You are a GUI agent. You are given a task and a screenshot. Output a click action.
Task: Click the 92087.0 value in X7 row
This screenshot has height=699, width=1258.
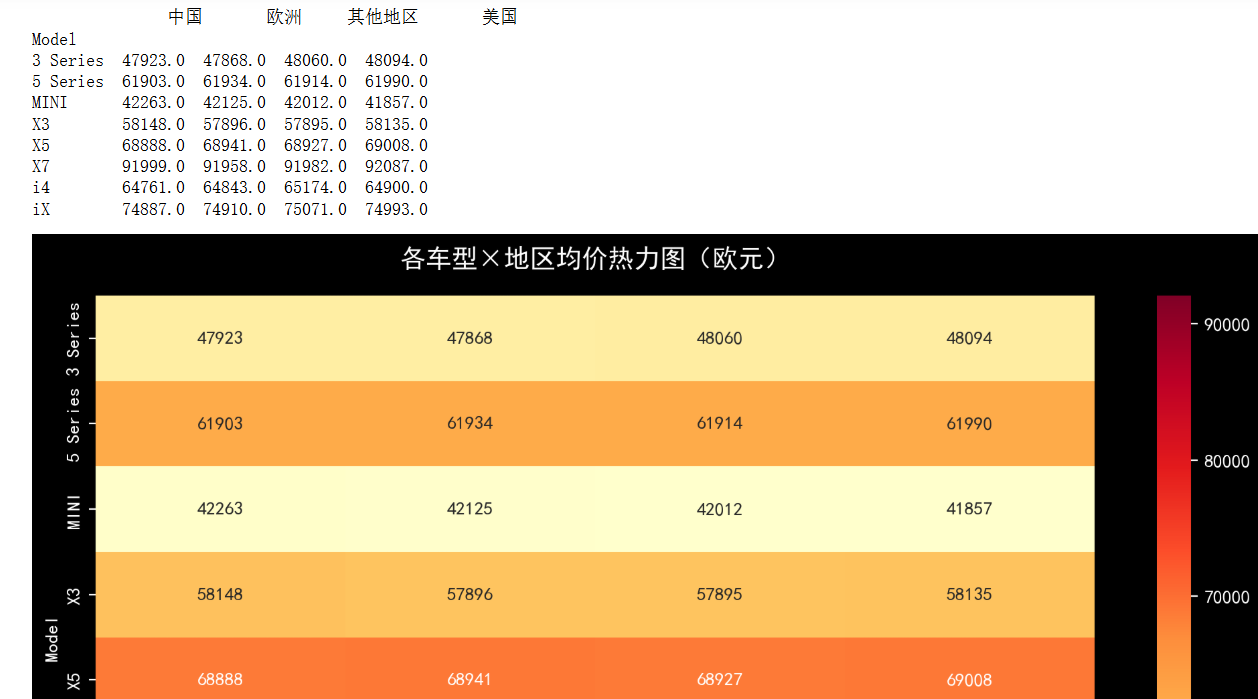pos(396,167)
